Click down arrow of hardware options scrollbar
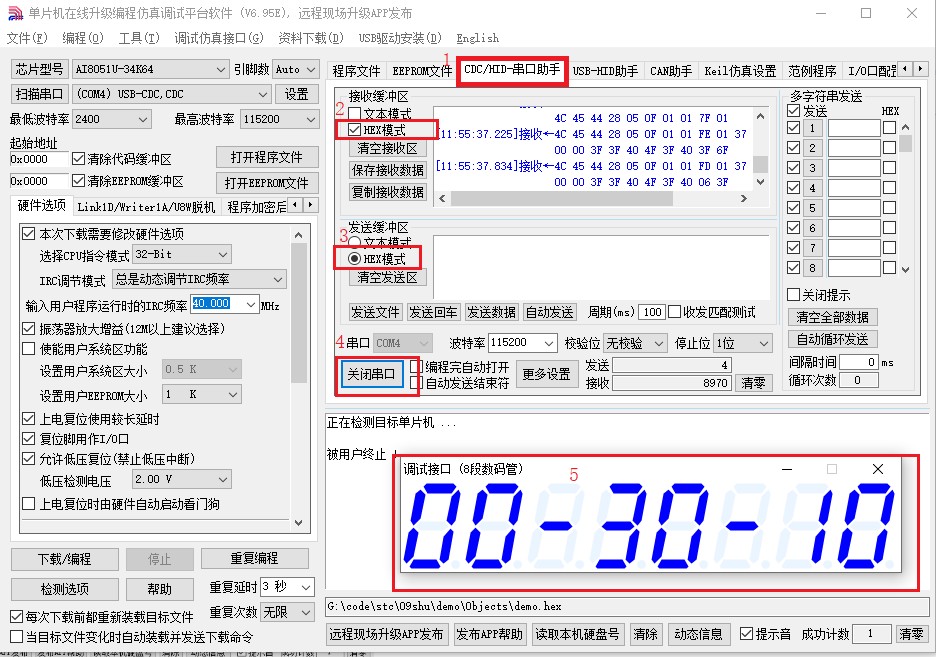This screenshot has width=936, height=657. (298, 523)
